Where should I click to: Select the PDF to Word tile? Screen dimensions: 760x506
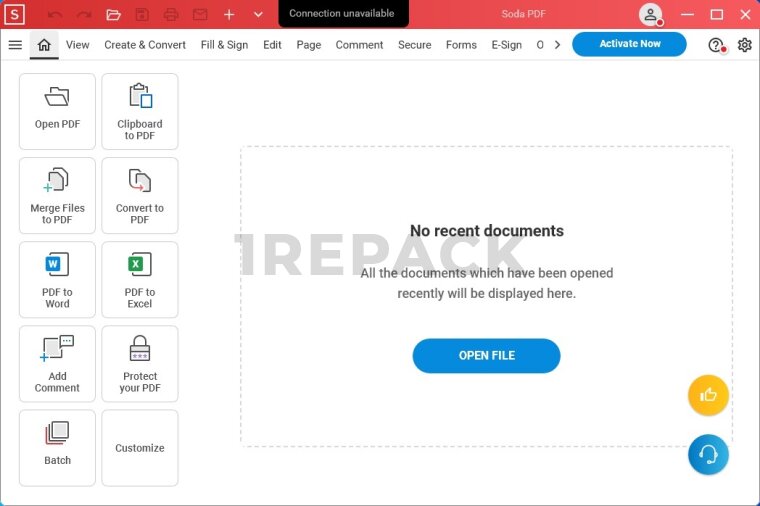(57, 280)
